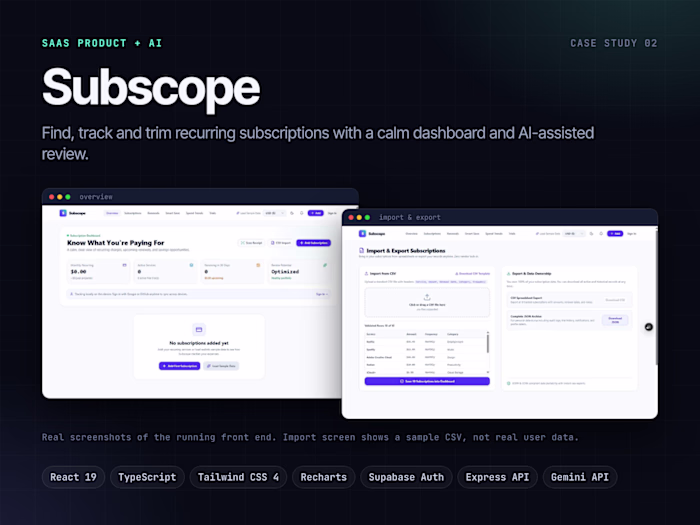This screenshot has width=700, height=525.
Task: Click icon beside Import from CSV heading
Action: point(367,274)
